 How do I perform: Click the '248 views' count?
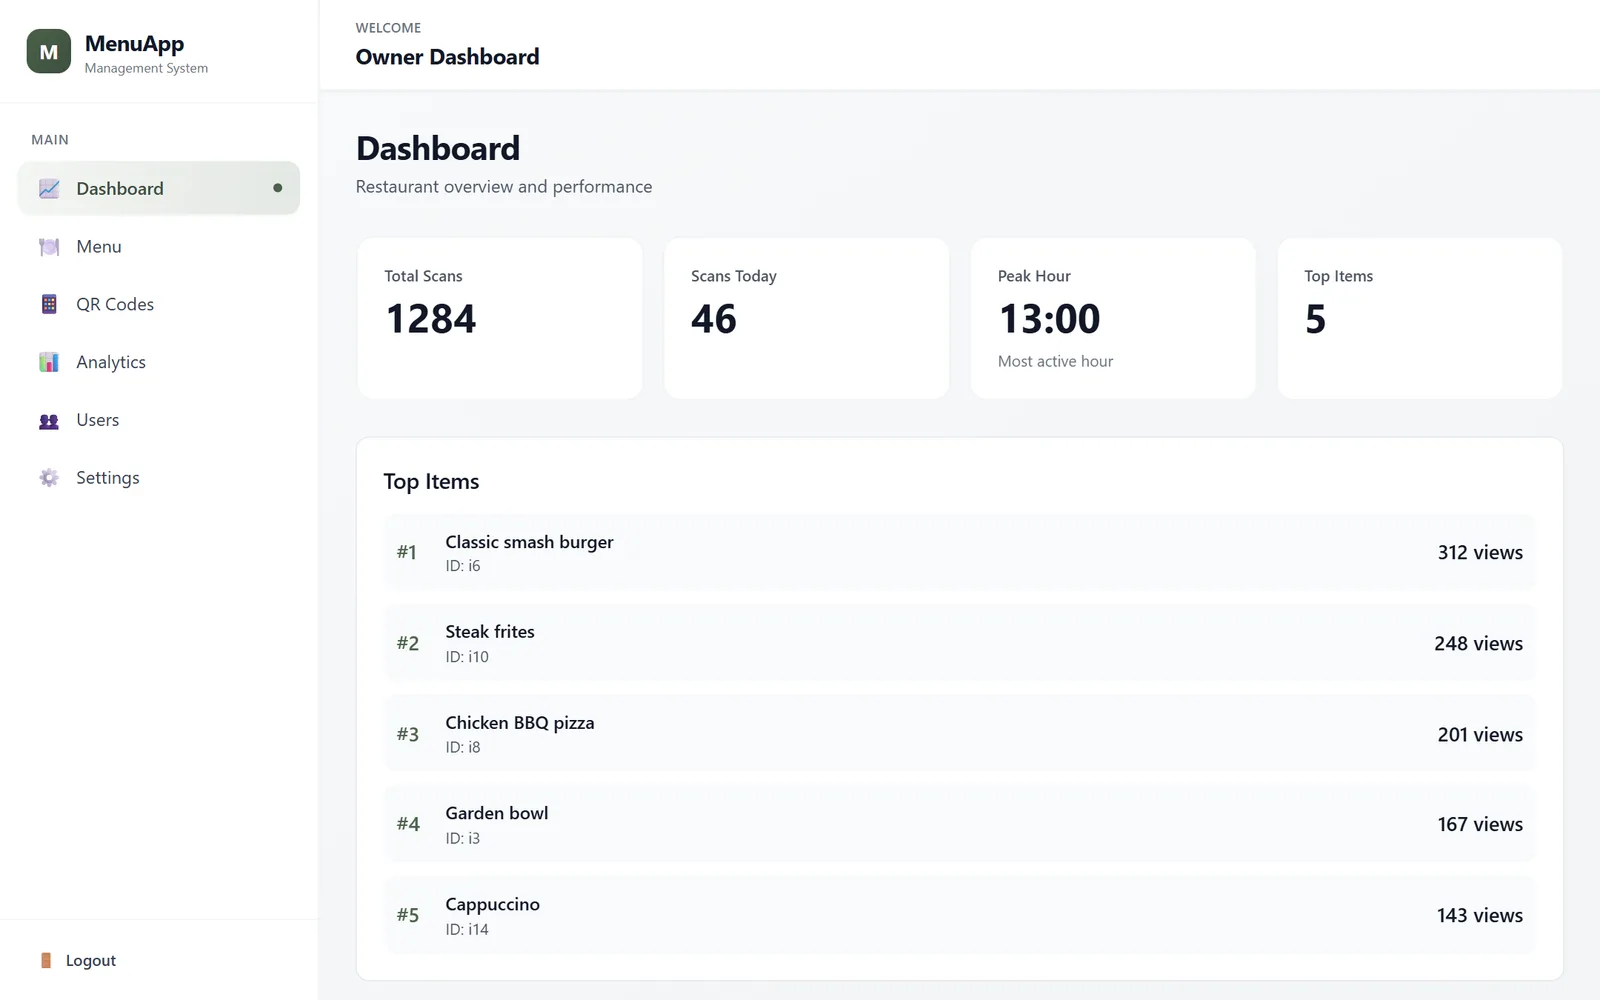point(1478,643)
